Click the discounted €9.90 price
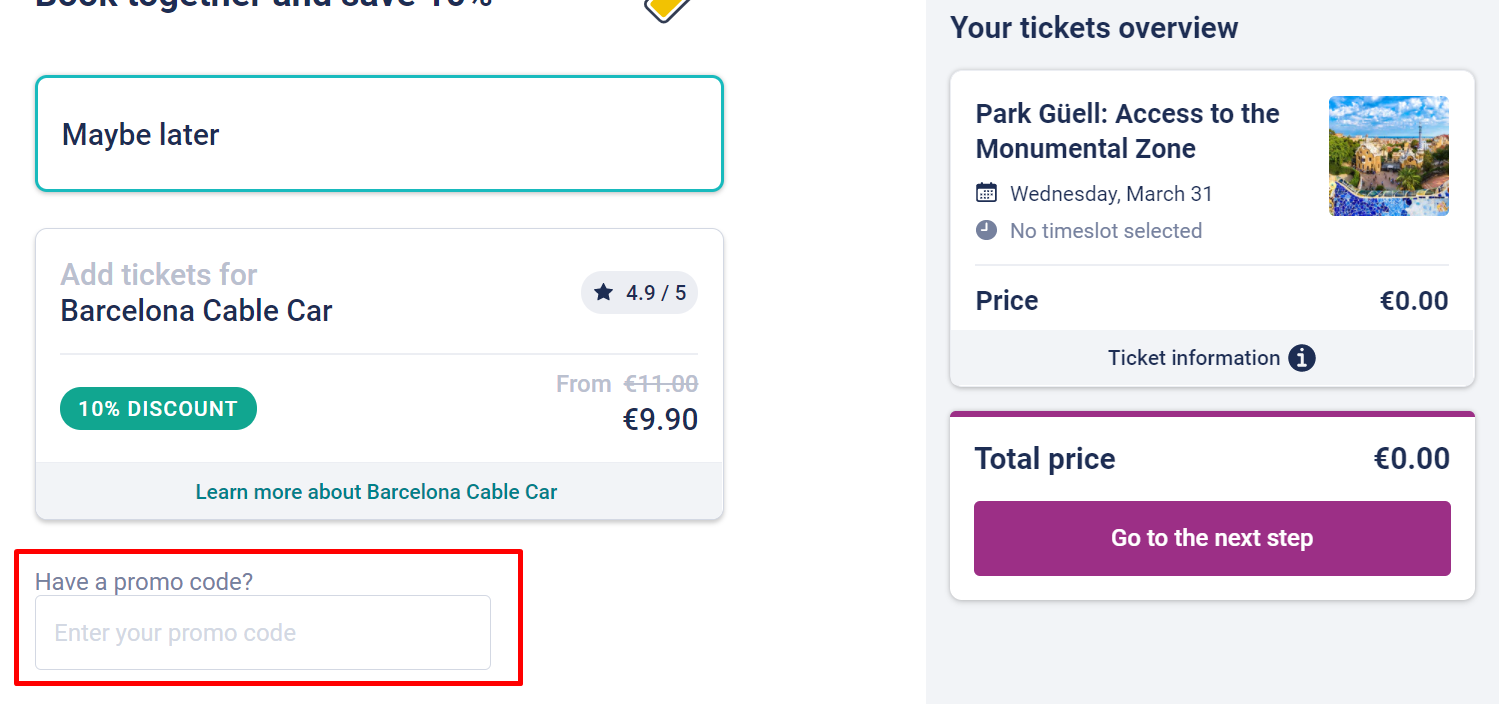The height and width of the screenshot is (704, 1505). tap(660, 419)
